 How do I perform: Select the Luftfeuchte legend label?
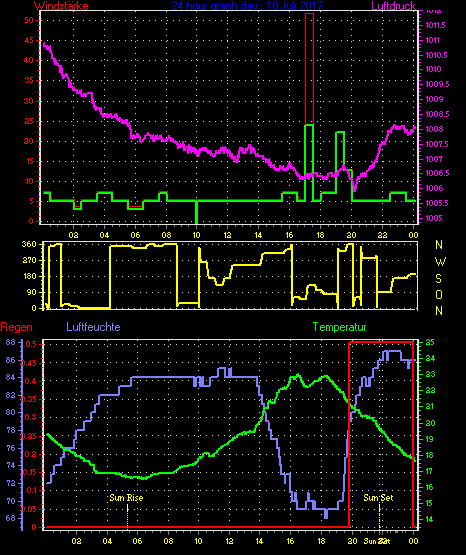click(93, 327)
